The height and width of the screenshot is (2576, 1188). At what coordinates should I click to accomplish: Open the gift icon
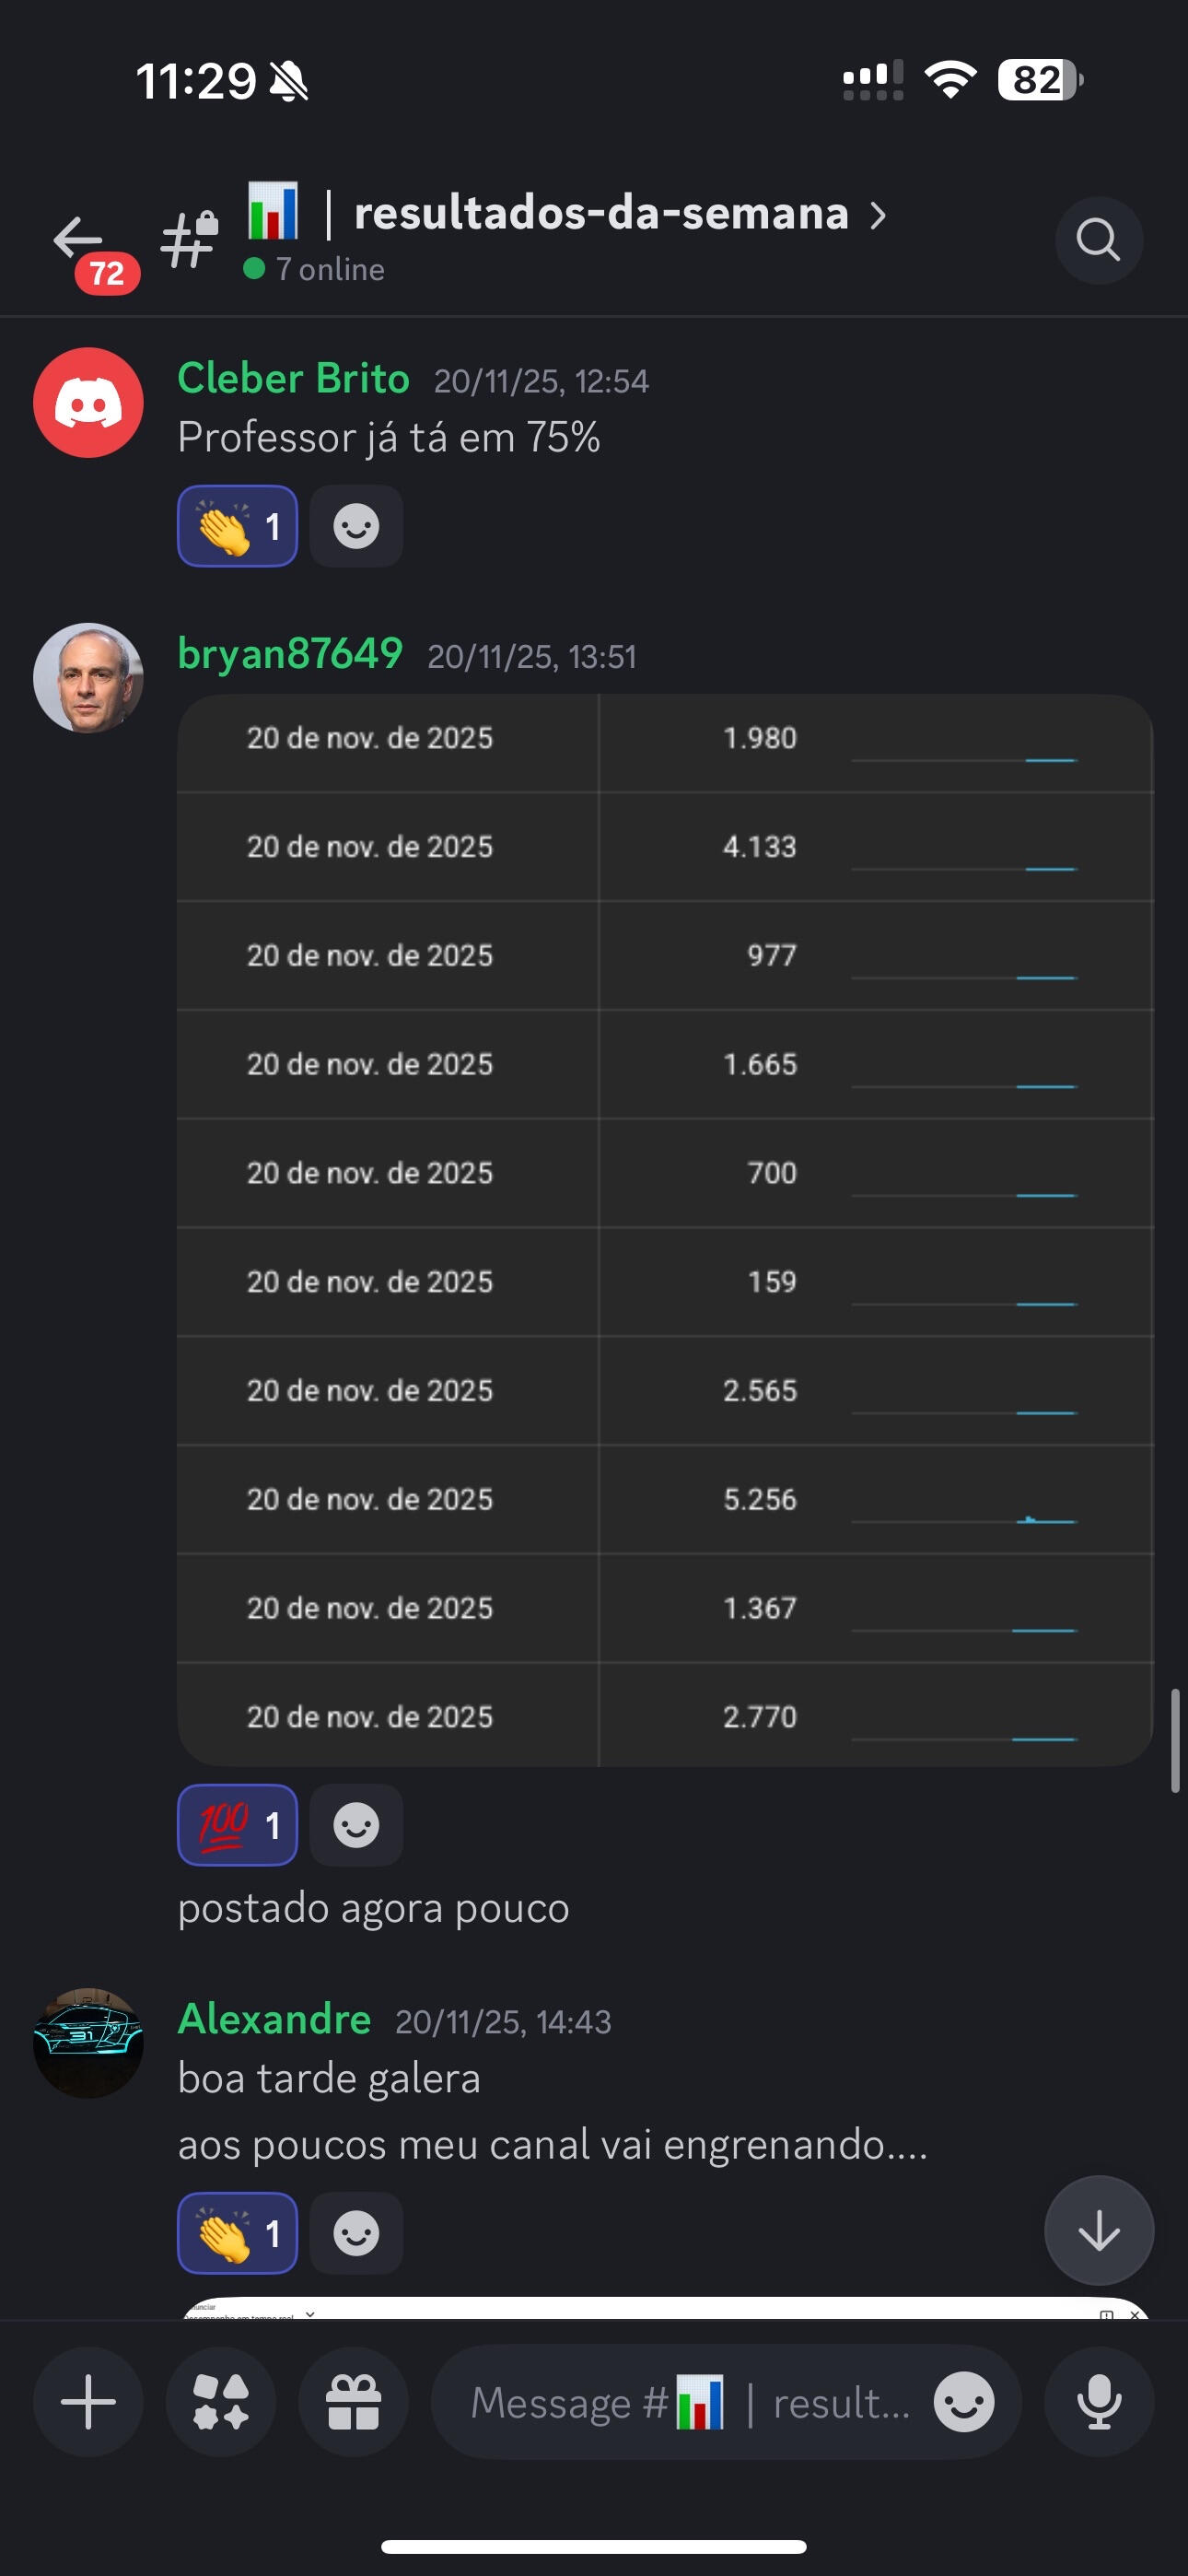[x=353, y=2402]
